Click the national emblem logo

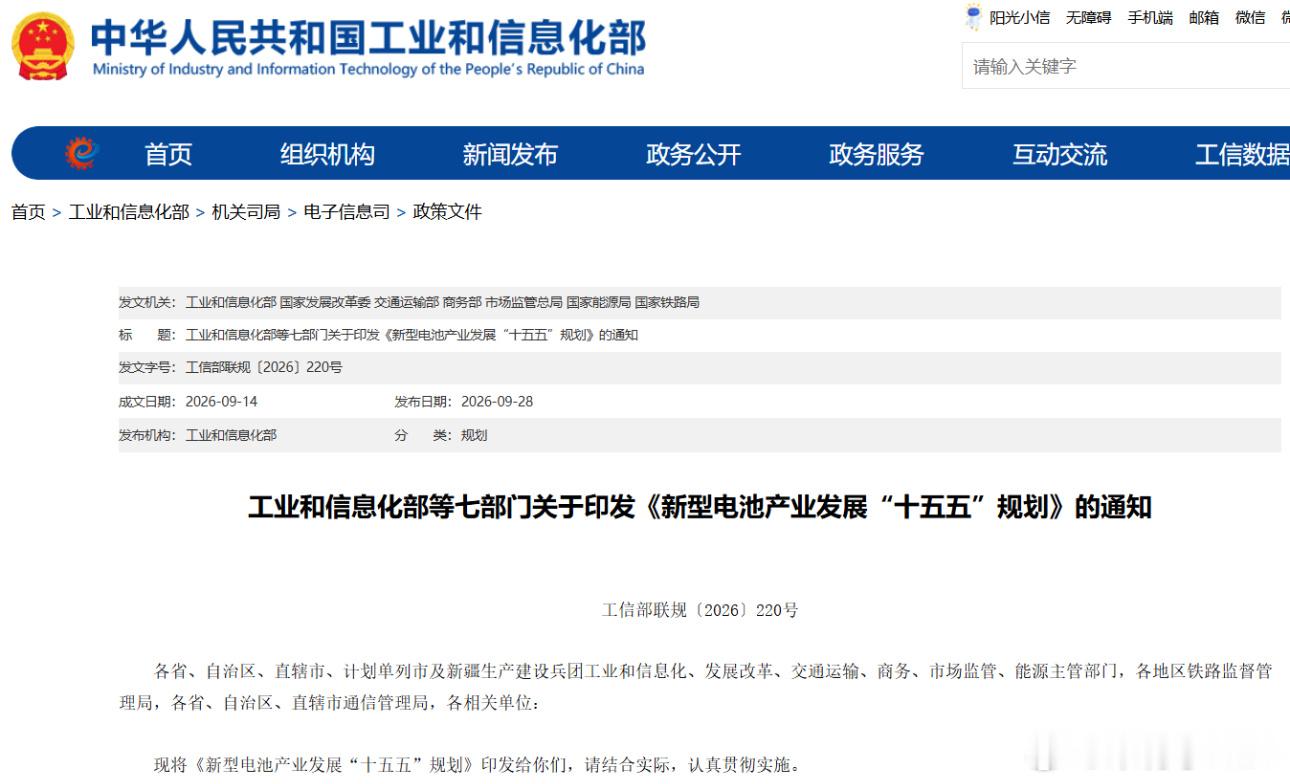[x=43, y=46]
